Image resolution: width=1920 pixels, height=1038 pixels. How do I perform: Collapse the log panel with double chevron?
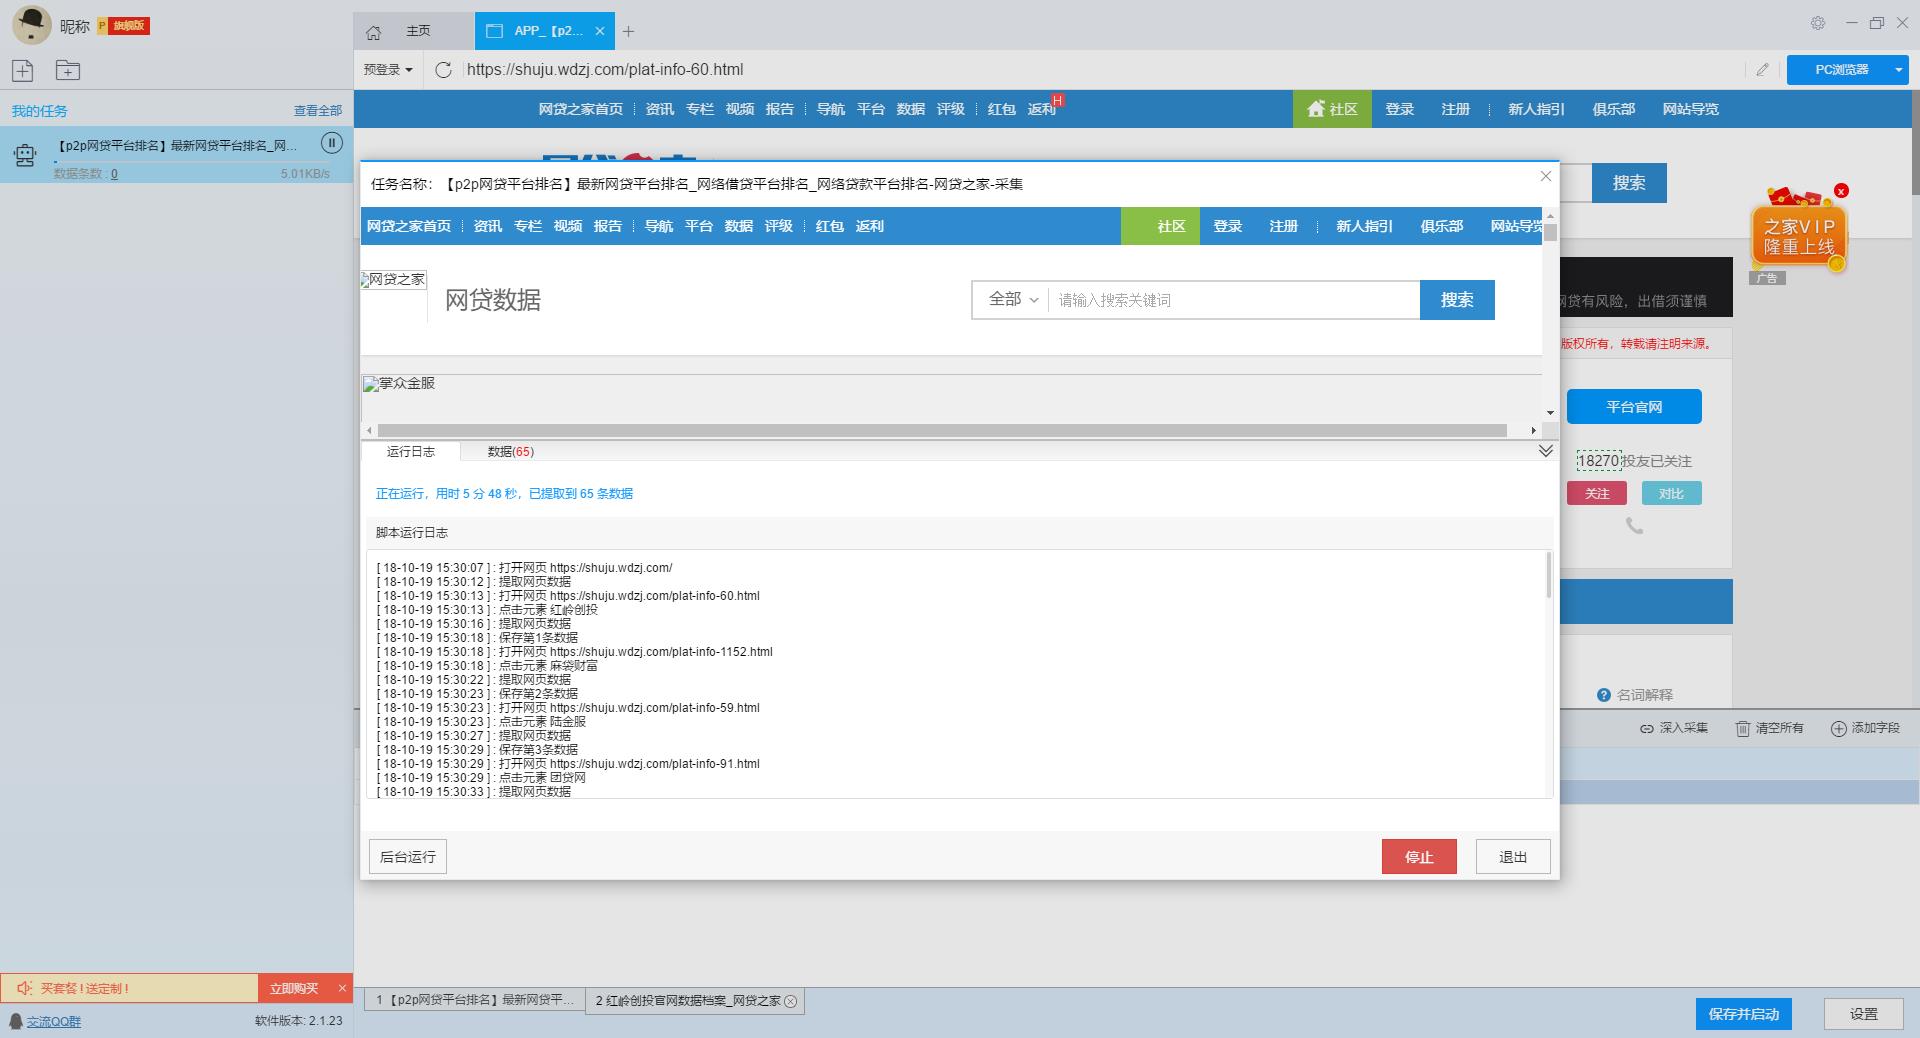tap(1545, 451)
